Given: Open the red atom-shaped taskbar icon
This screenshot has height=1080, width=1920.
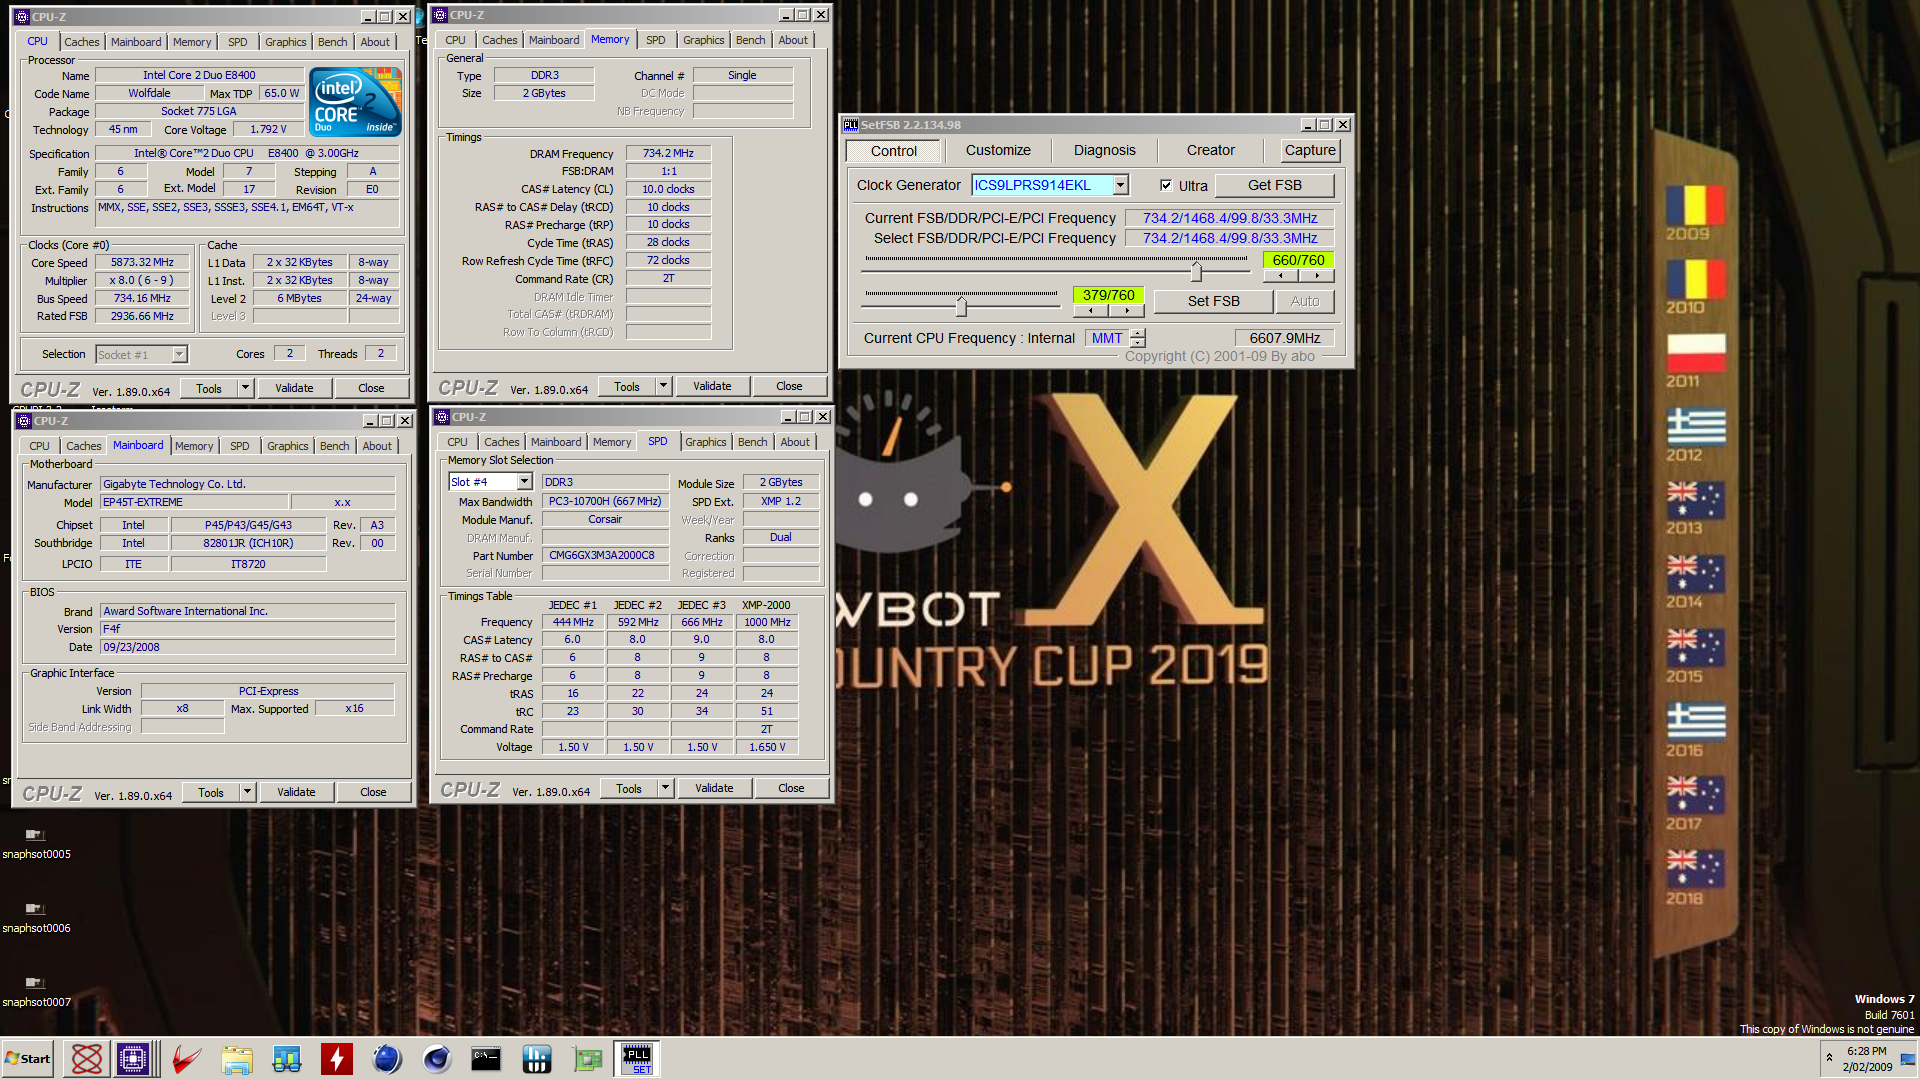Looking at the screenshot, I should 87,1059.
